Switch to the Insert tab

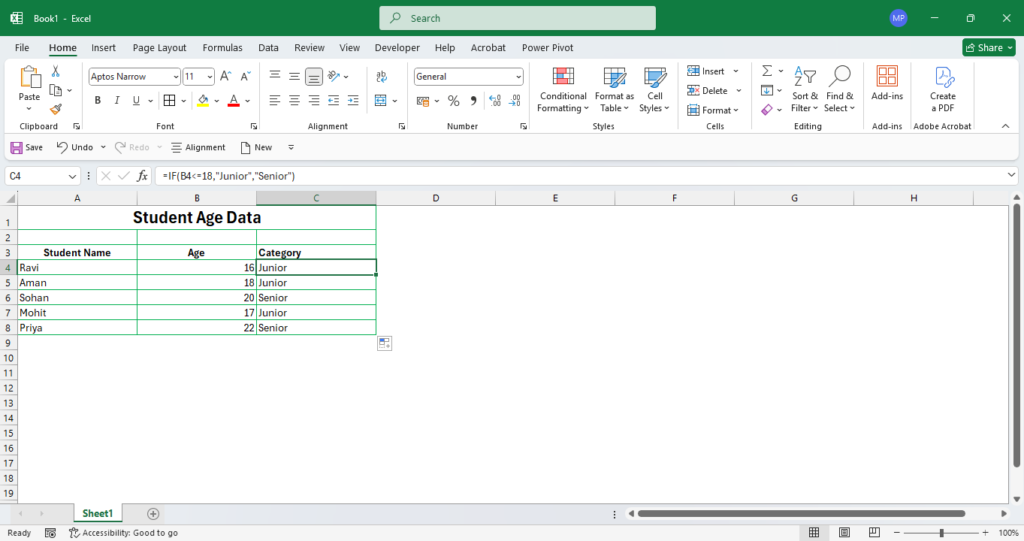coord(103,48)
